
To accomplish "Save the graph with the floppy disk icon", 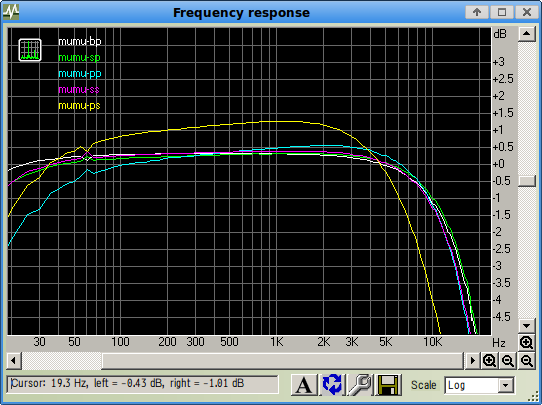I will 388,385.
